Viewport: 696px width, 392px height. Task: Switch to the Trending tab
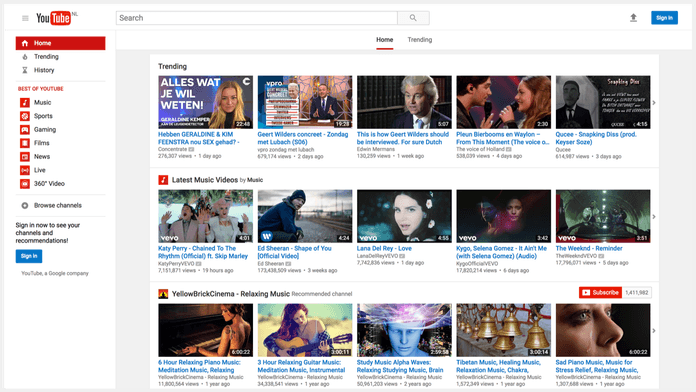point(419,40)
